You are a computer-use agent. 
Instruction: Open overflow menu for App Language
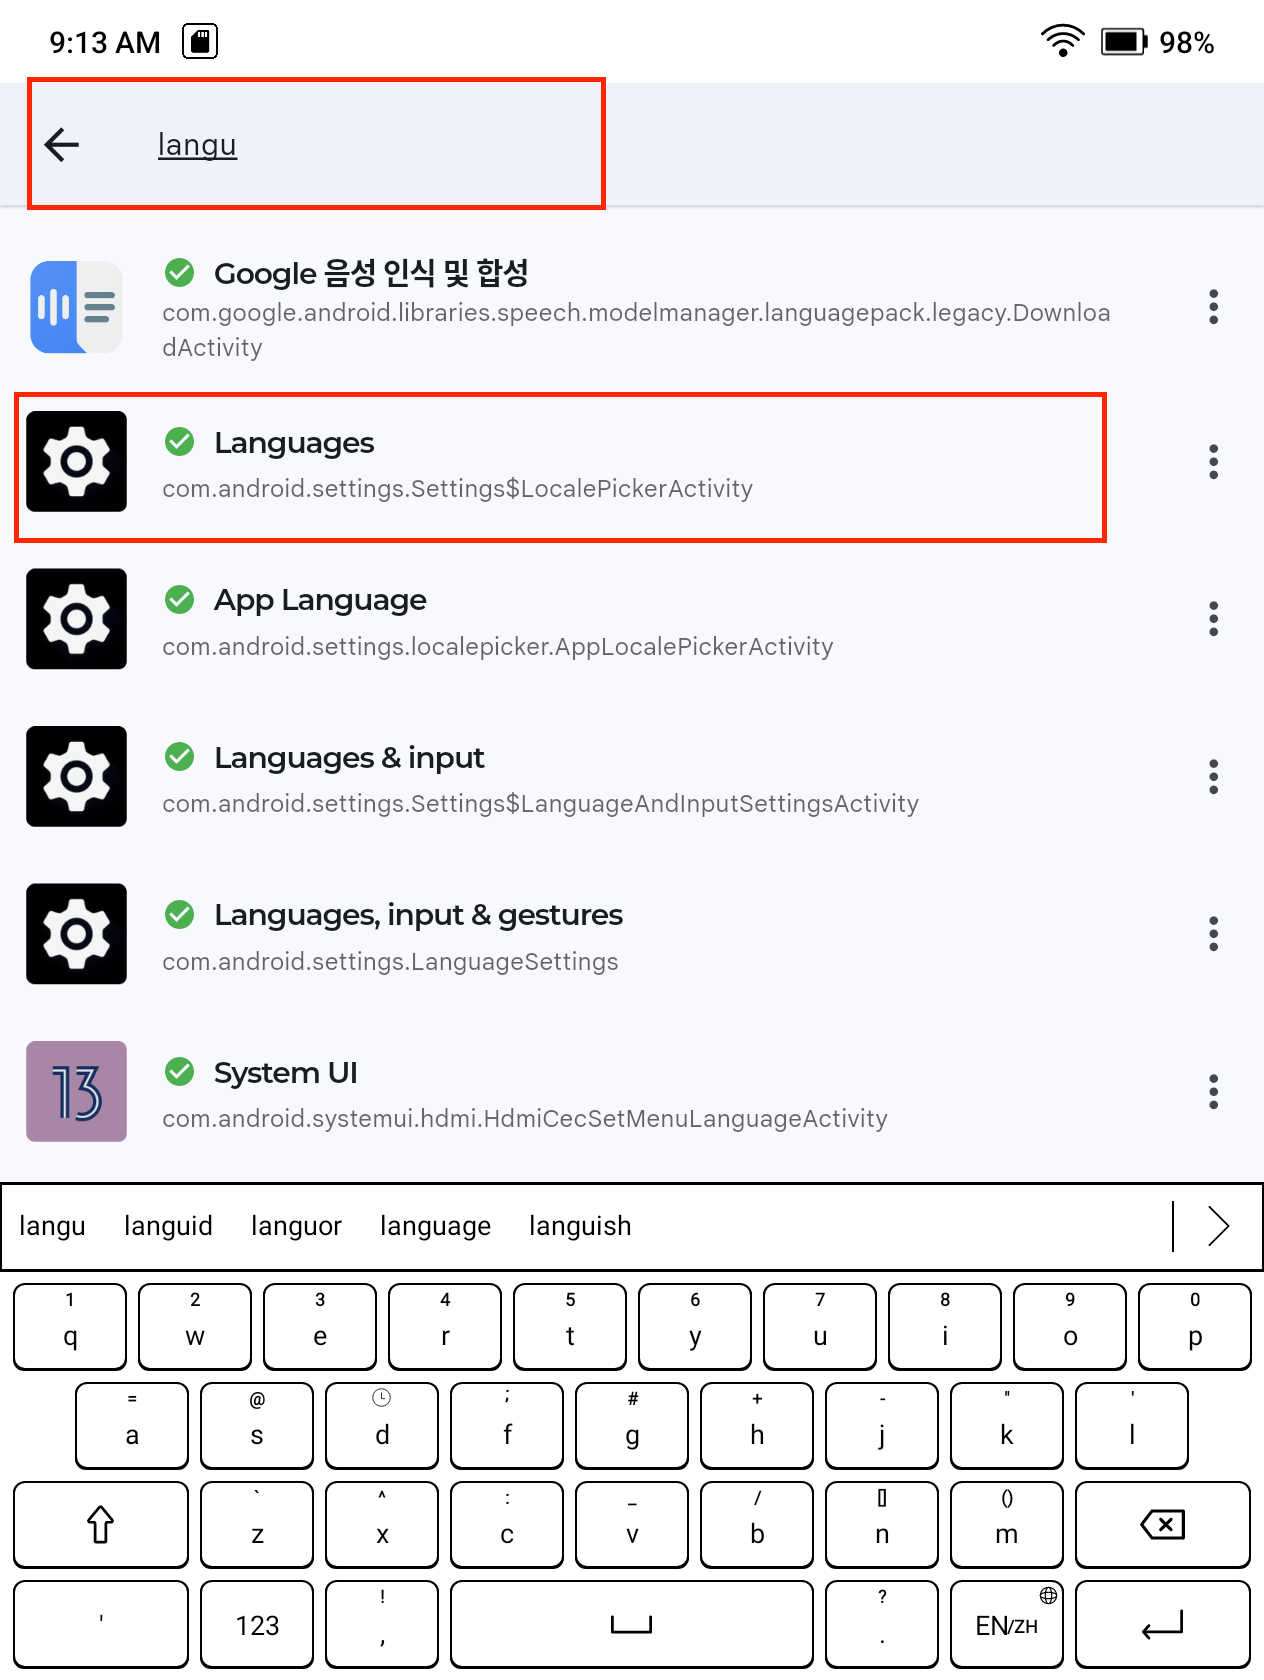1213,619
